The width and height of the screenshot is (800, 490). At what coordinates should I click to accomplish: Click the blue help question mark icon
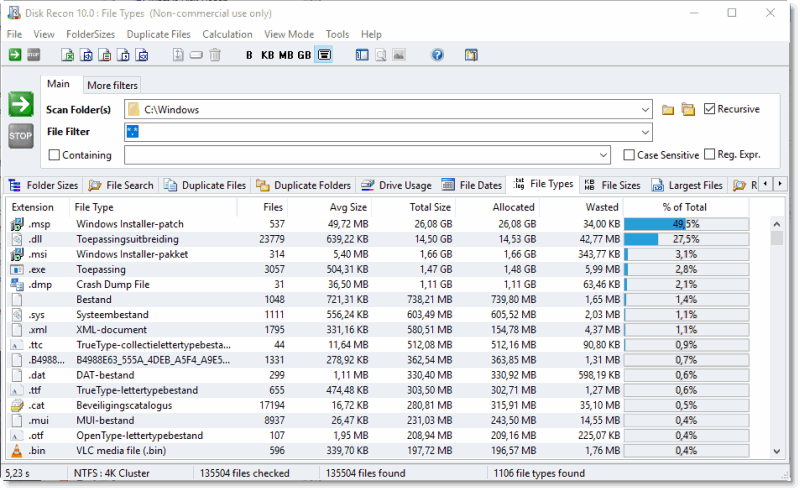(x=437, y=55)
